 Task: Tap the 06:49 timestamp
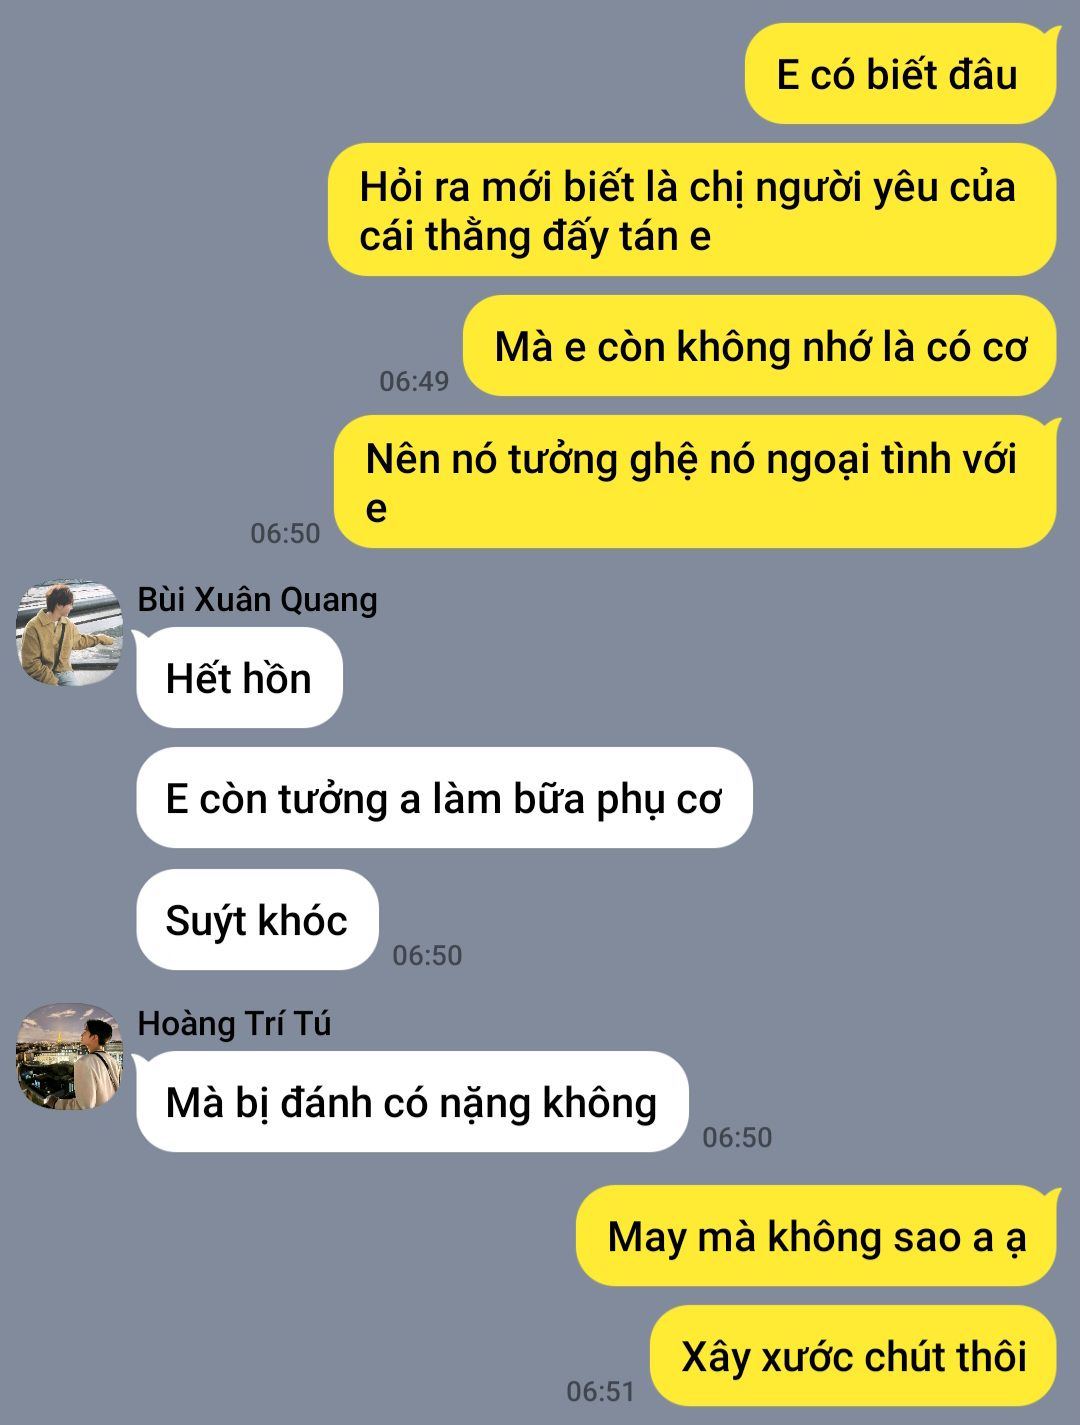(414, 381)
